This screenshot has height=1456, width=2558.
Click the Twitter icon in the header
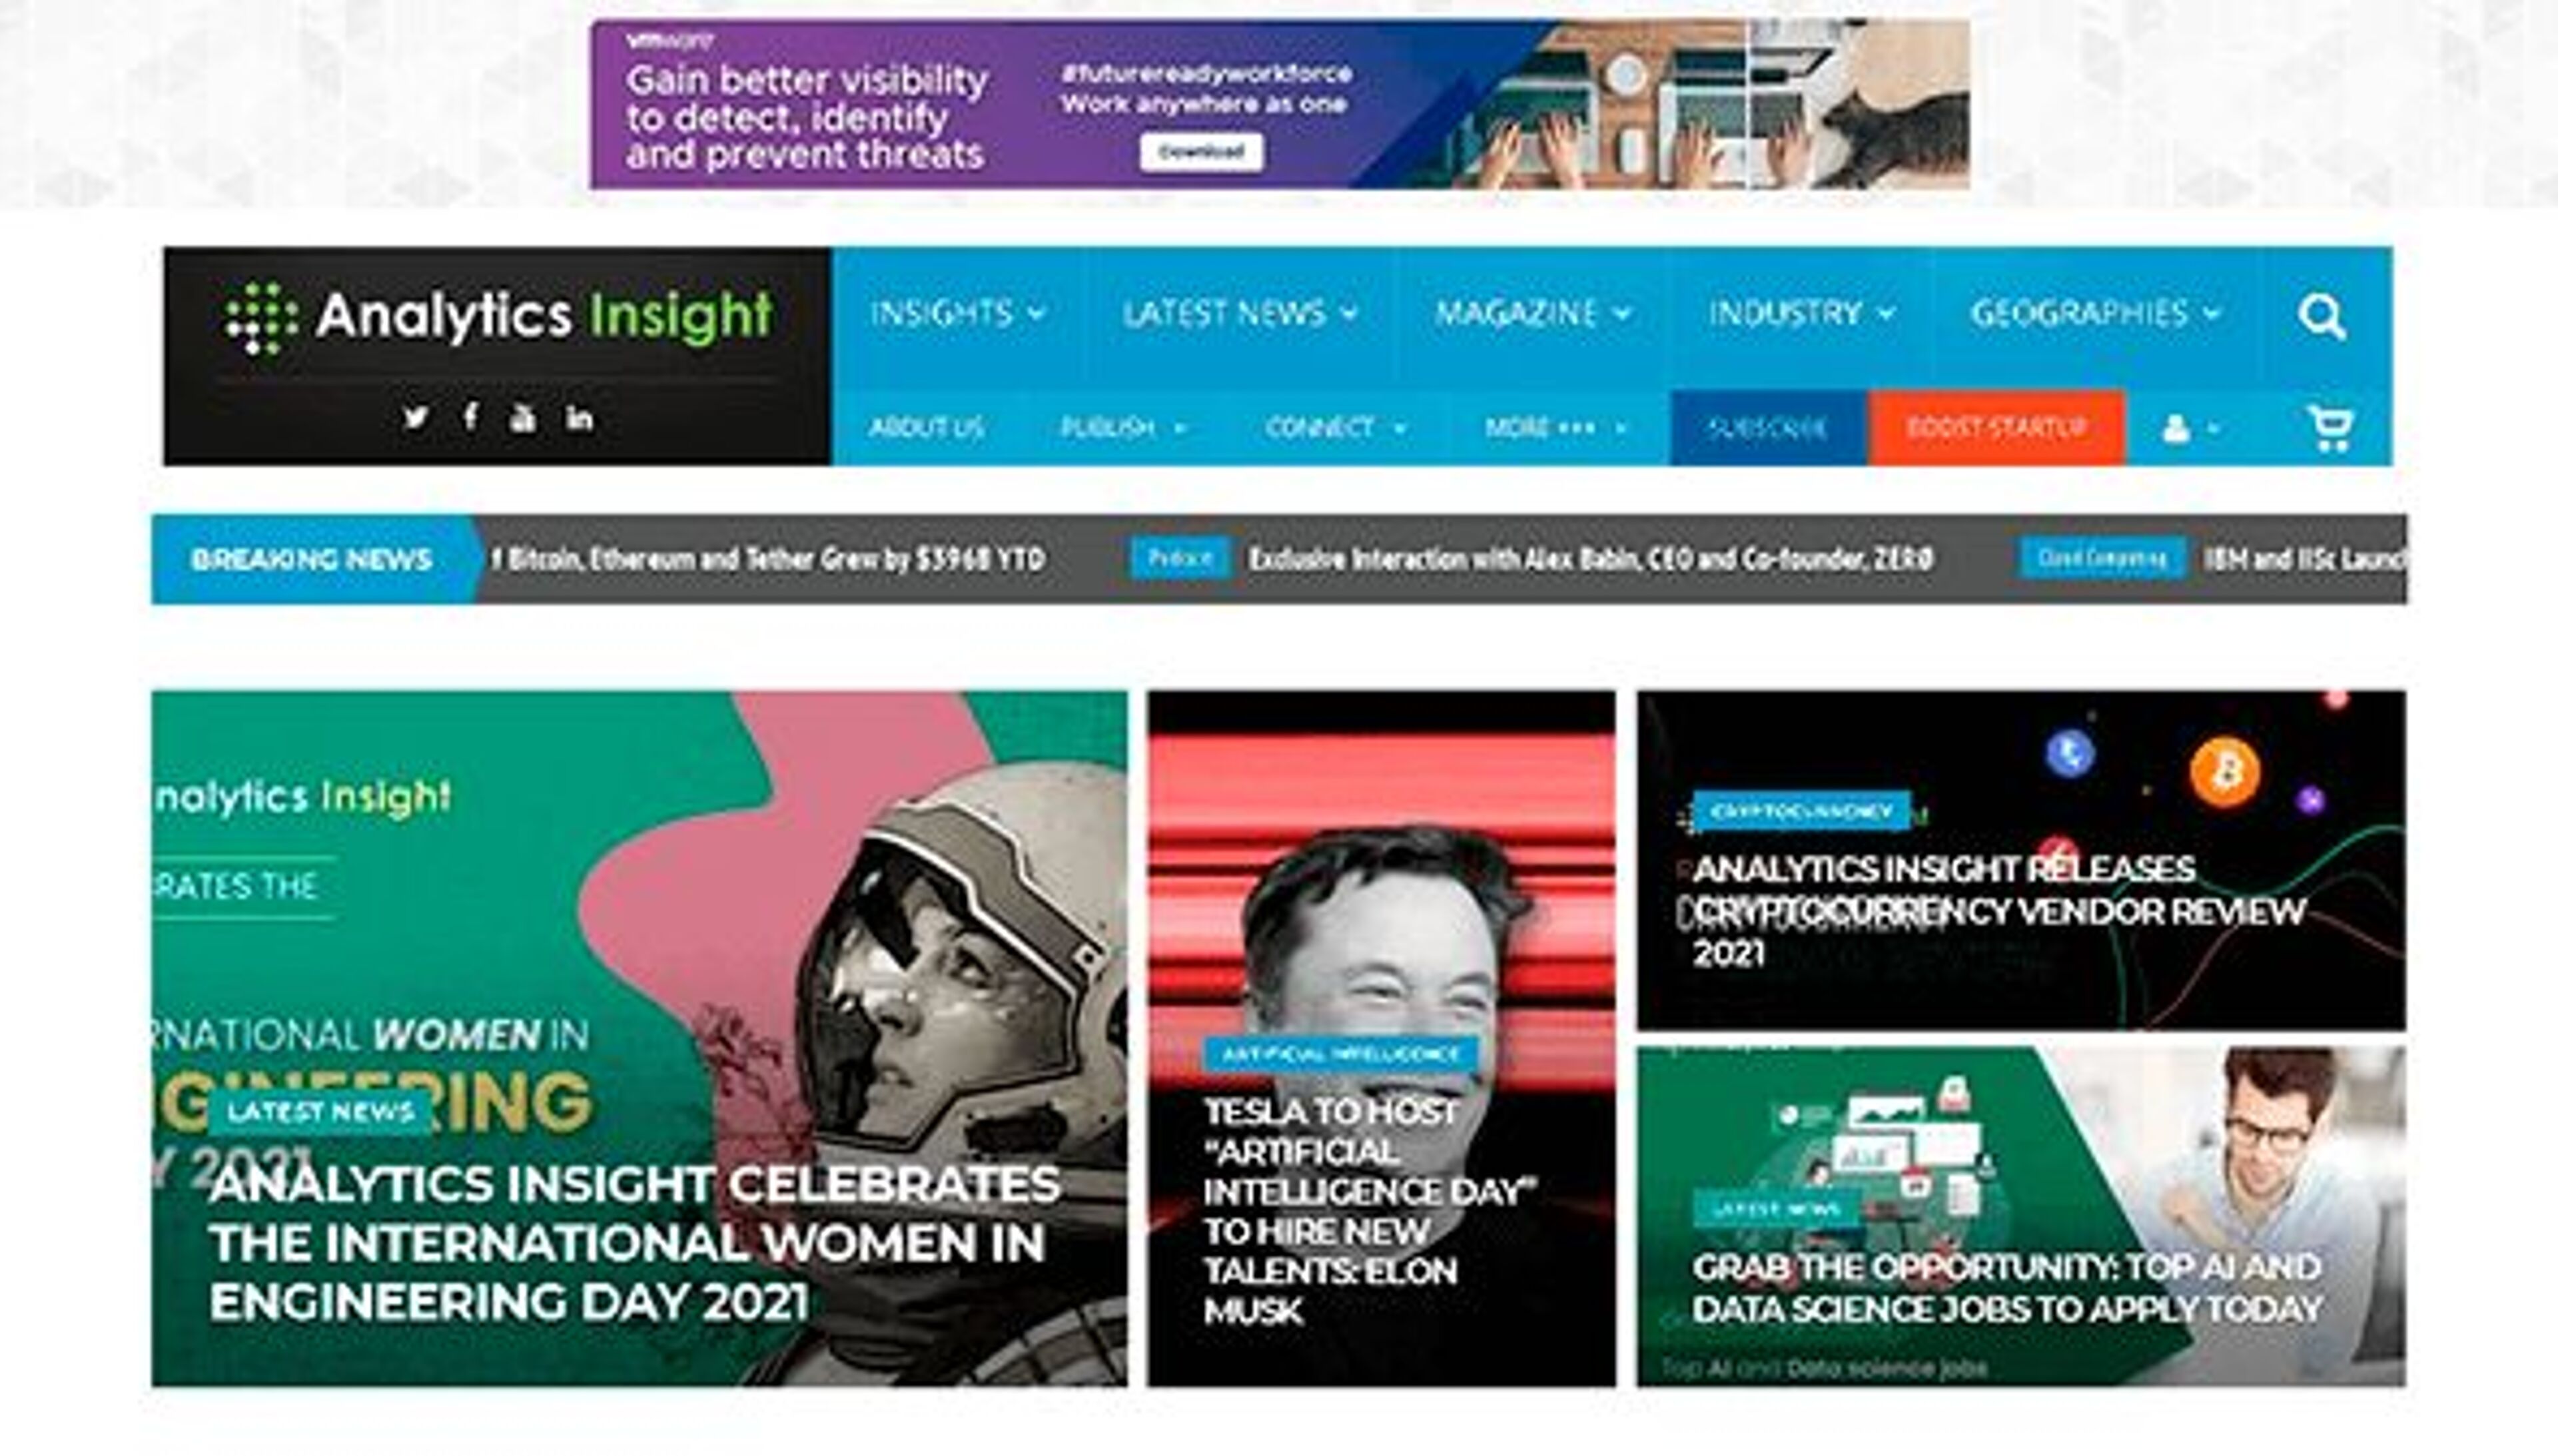(415, 417)
